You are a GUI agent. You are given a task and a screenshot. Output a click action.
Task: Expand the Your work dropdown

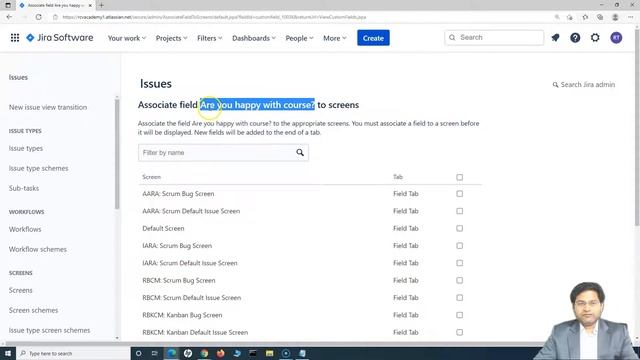(x=127, y=38)
